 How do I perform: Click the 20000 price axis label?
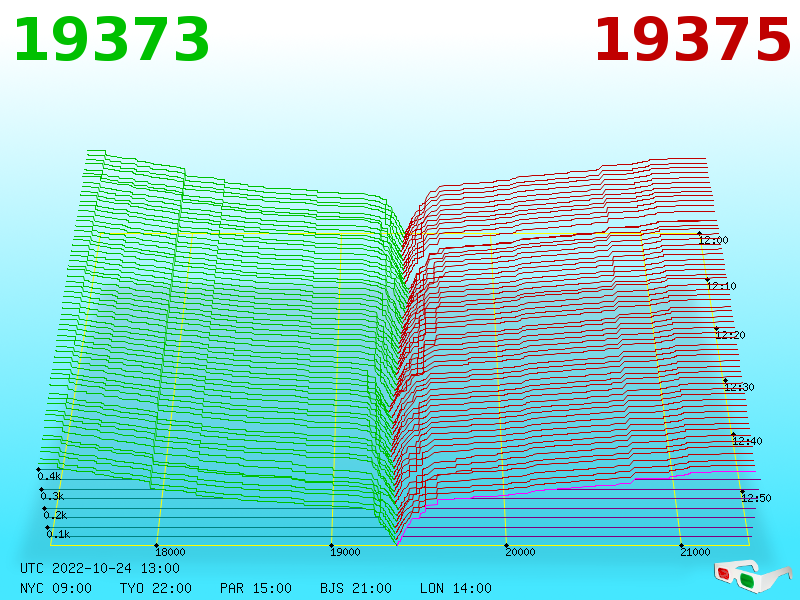520,552
